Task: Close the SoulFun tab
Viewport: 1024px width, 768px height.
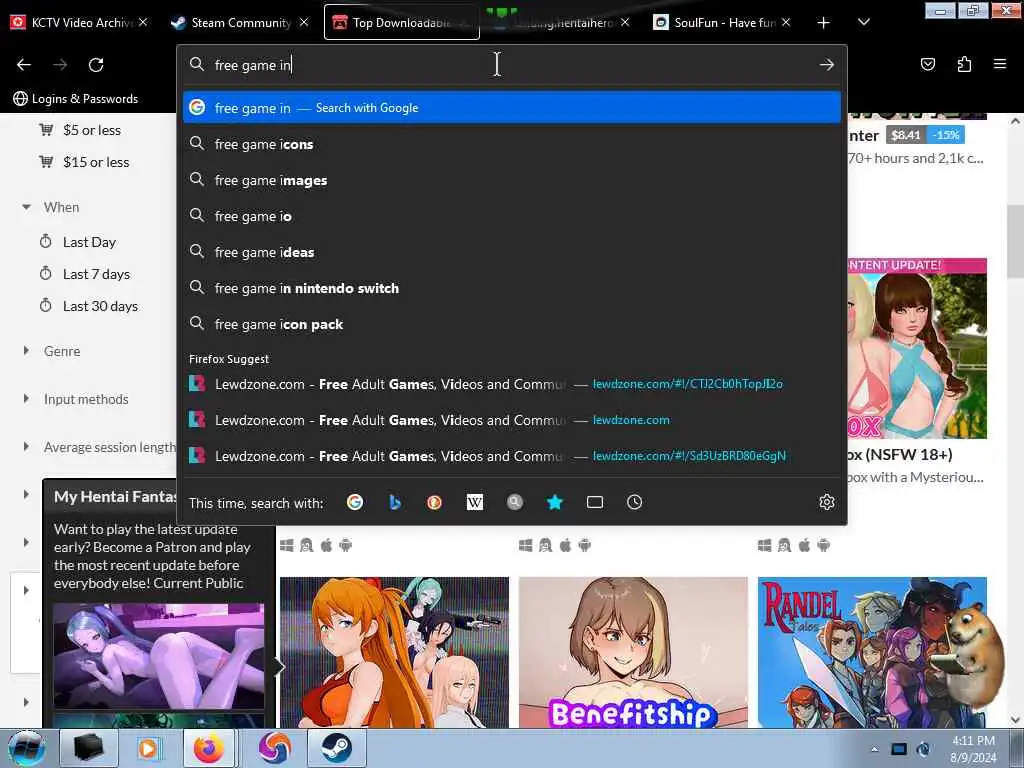Action: 786,22
